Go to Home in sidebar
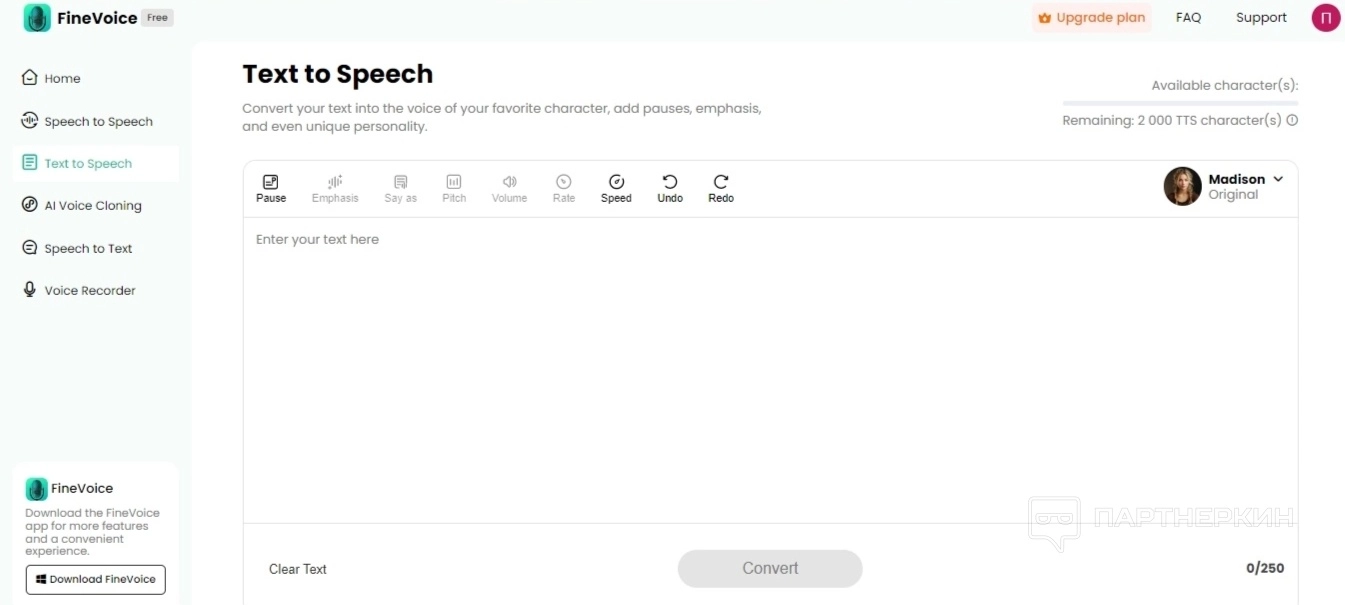 62,78
